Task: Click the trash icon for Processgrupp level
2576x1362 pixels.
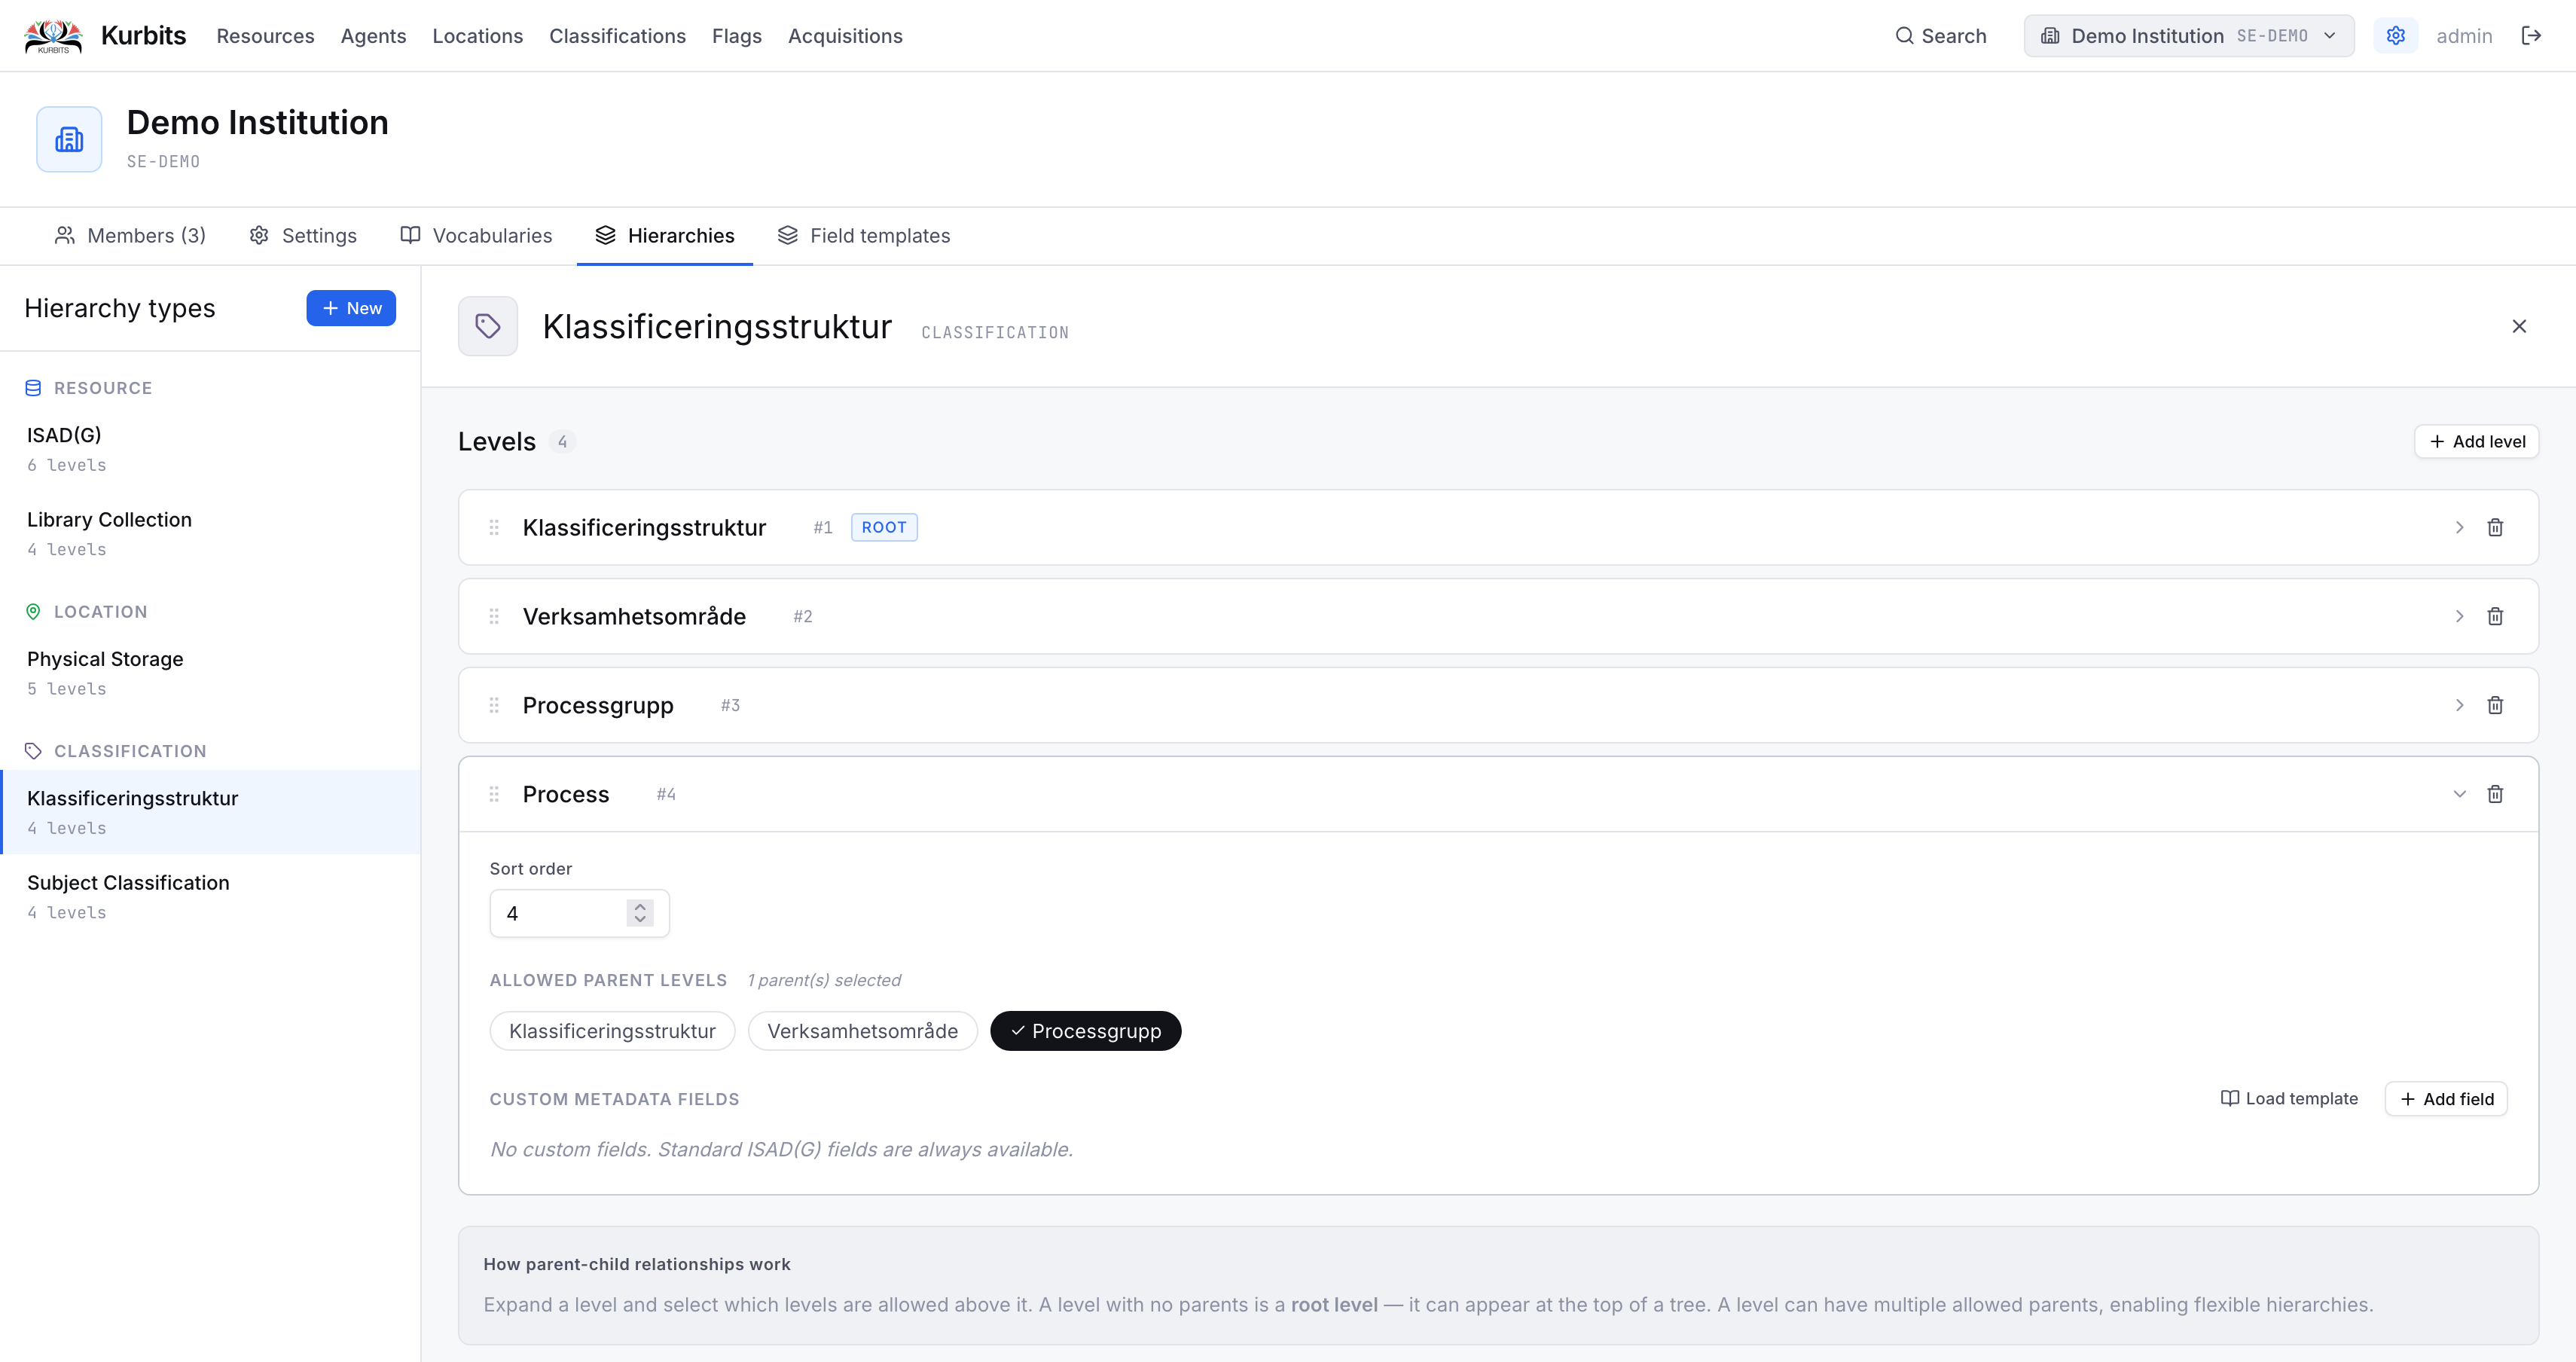Action: (x=2495, y=705)
